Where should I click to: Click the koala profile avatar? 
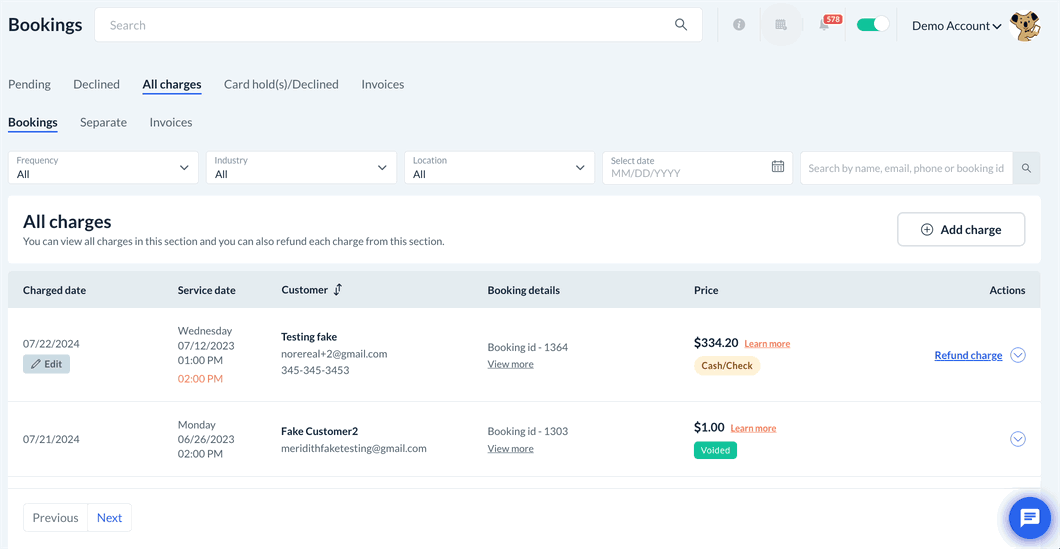[1025, 26]
